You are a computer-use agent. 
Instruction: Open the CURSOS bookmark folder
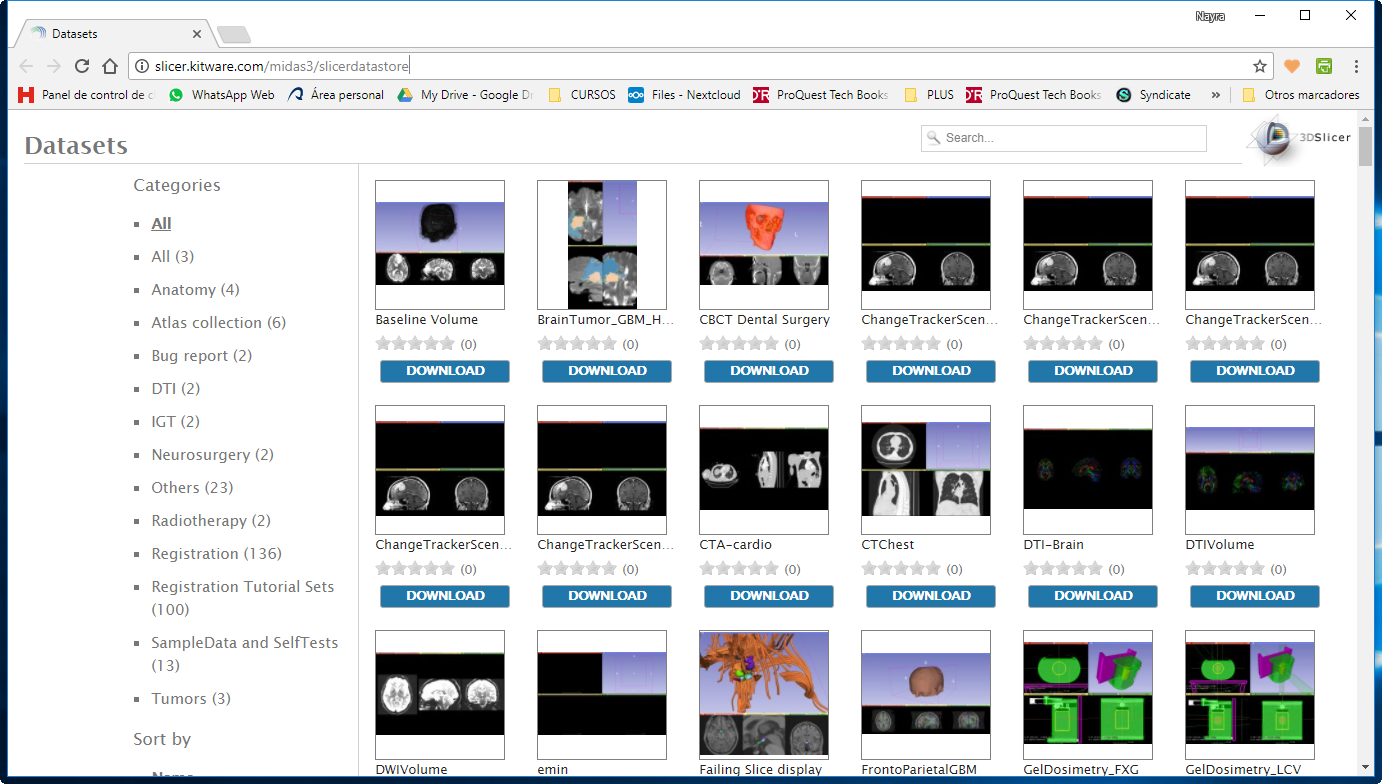click(582, 95)
